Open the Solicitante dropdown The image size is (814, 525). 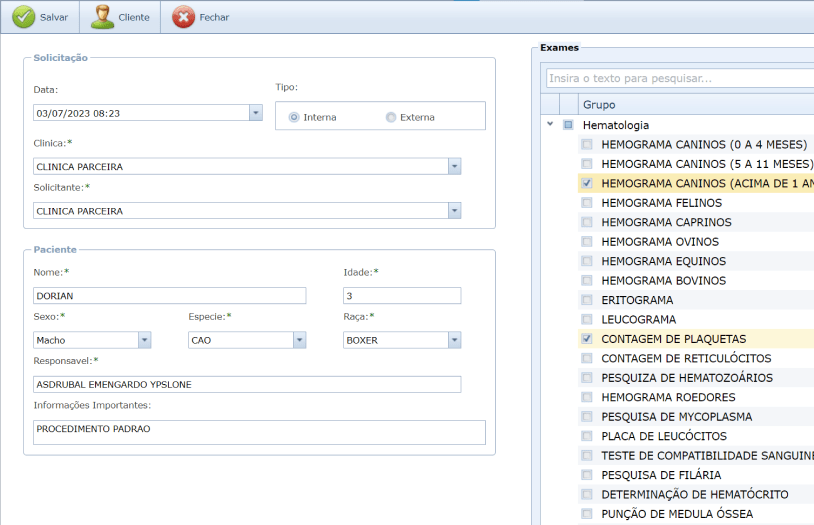454,211
